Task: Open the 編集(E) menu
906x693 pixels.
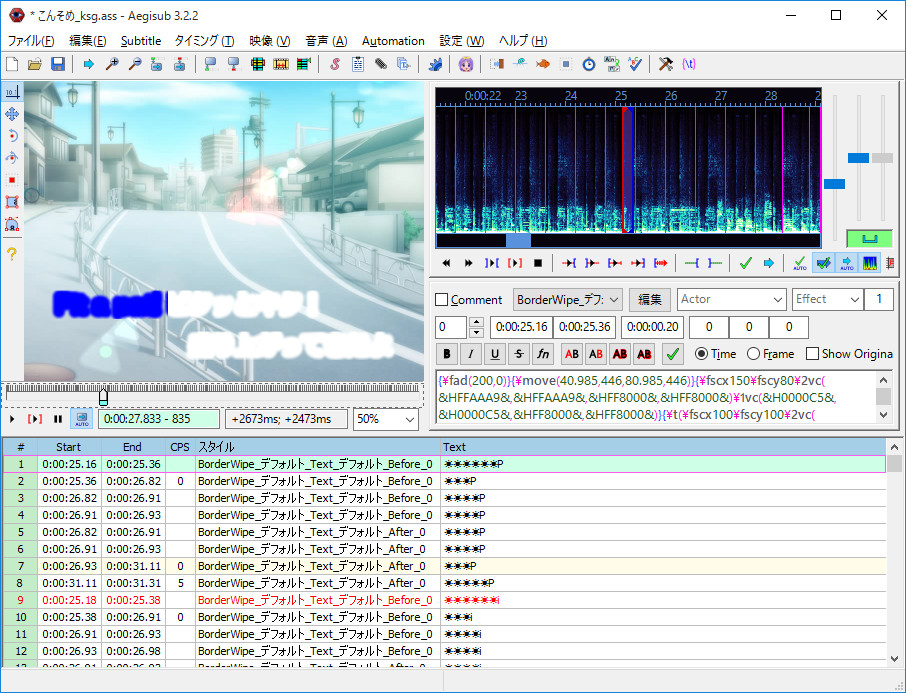Action: [88, 41]
